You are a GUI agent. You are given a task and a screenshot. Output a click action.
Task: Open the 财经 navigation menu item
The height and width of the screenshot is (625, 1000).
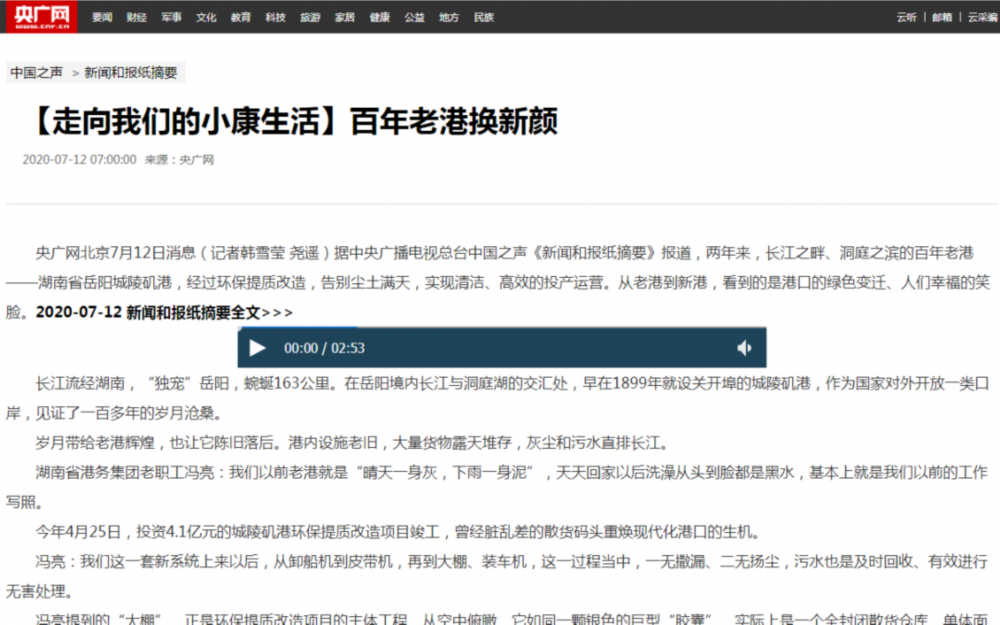[137, 17]
